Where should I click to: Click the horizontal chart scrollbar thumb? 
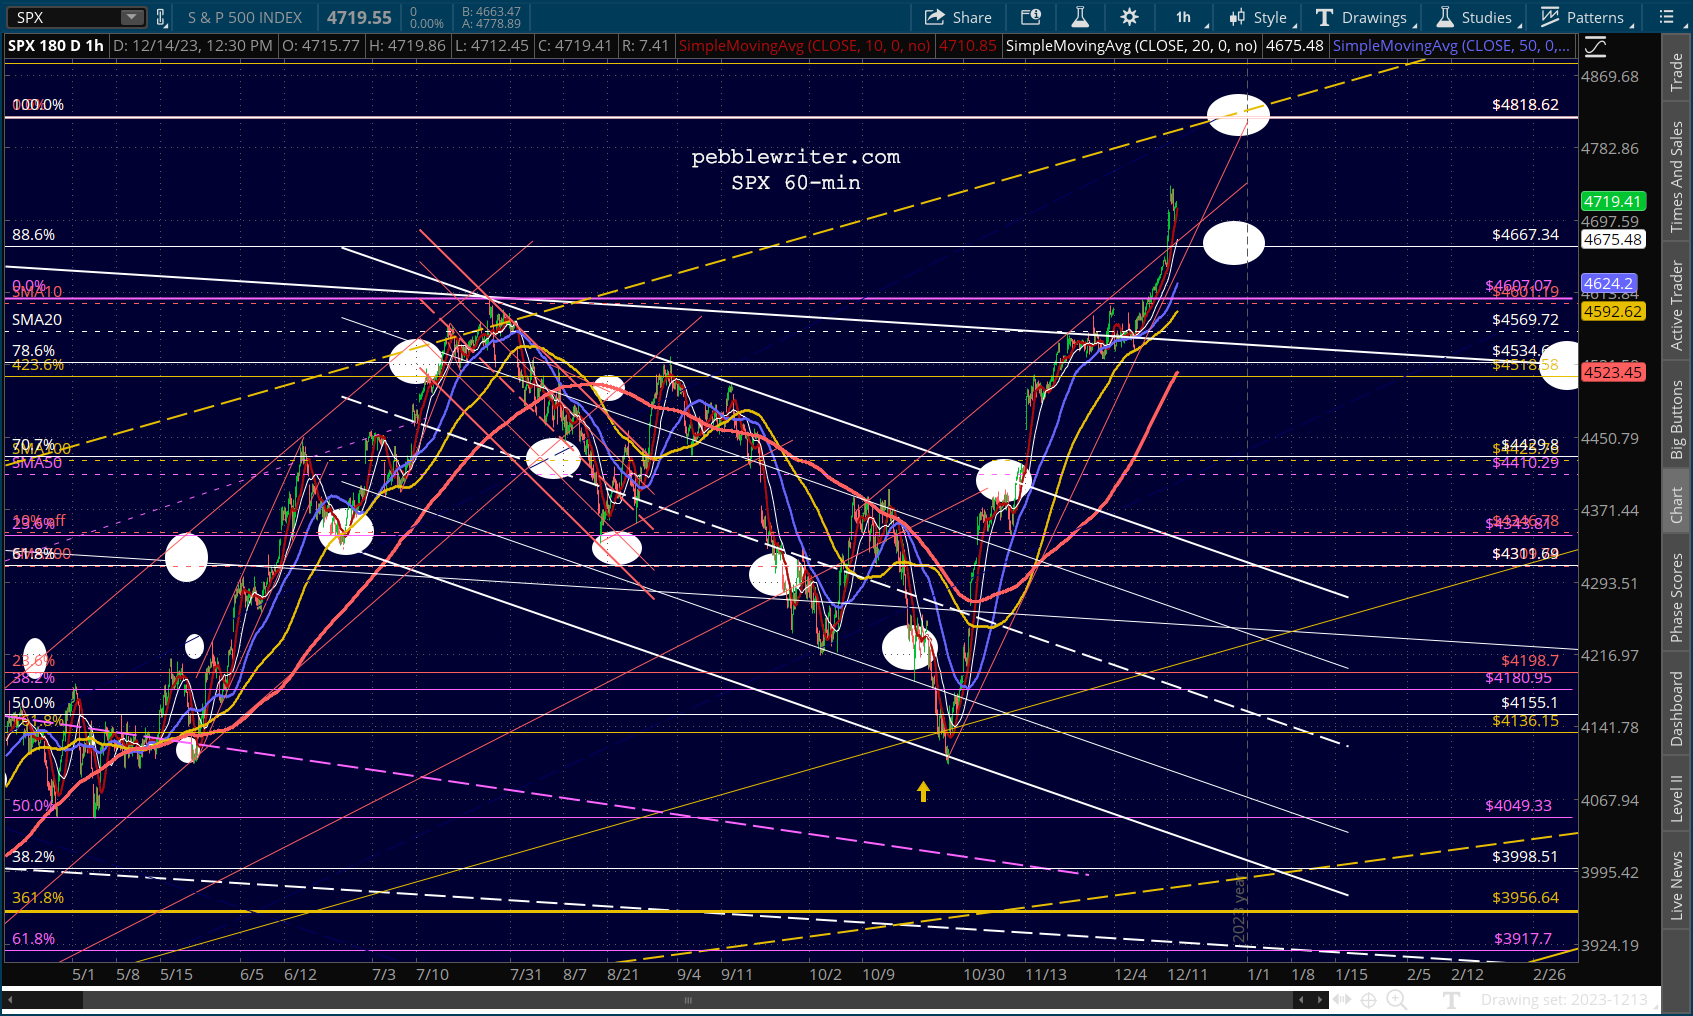coord(687,1000)
